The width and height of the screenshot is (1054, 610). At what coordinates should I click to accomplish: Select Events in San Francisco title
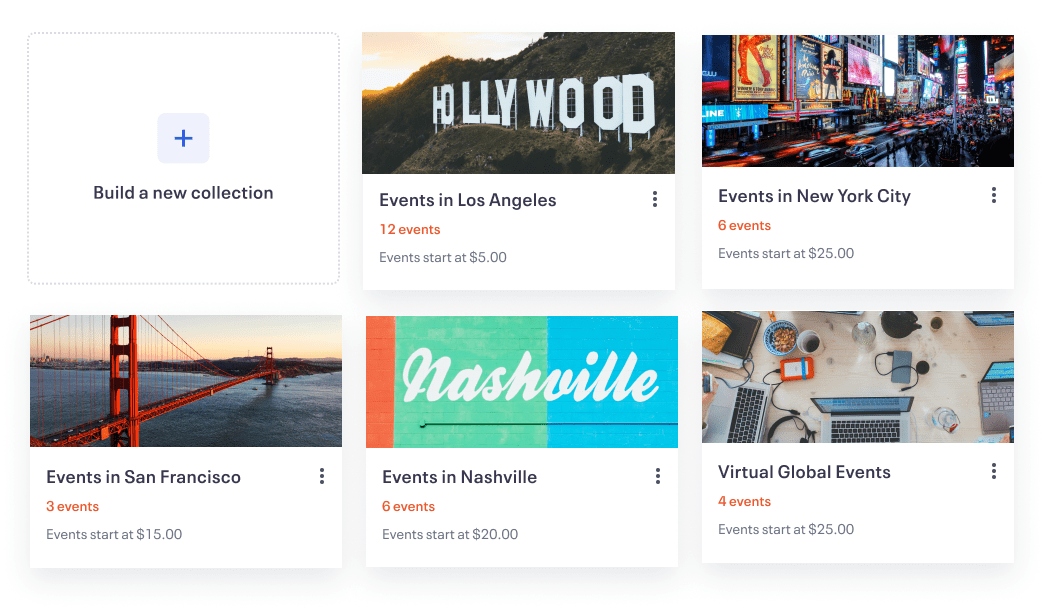point(143,477)
